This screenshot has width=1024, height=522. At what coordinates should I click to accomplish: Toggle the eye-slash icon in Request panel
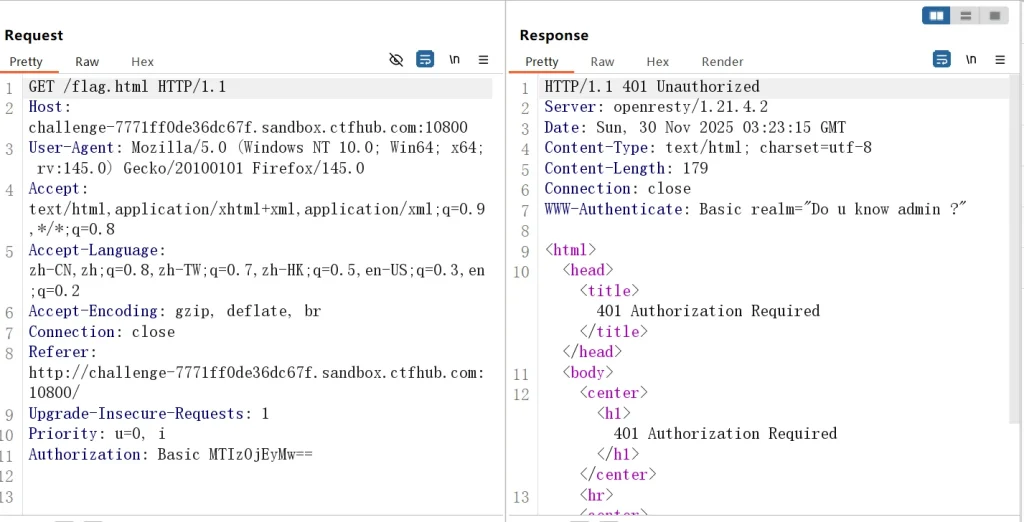[x=396, y=60]
